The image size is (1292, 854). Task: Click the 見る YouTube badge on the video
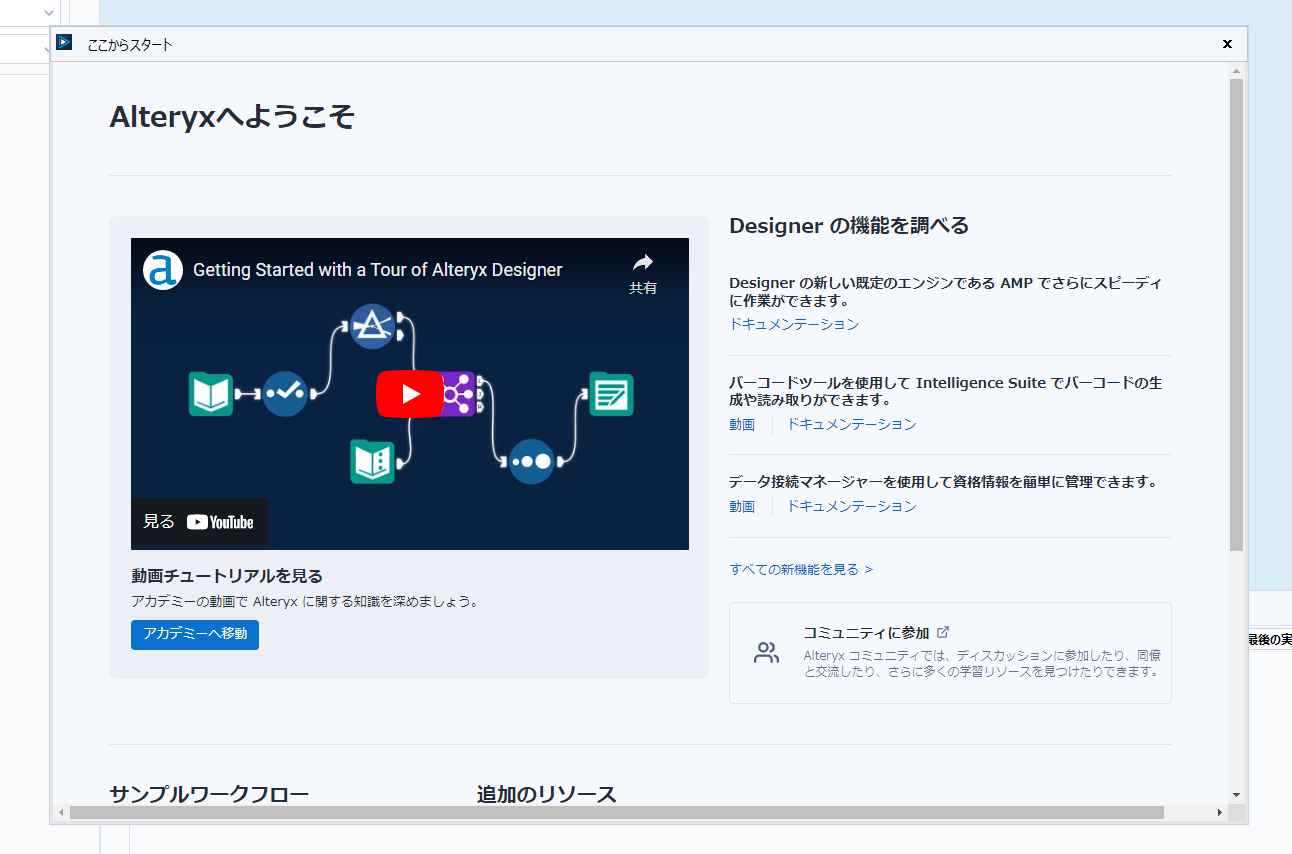click(198, 523)
